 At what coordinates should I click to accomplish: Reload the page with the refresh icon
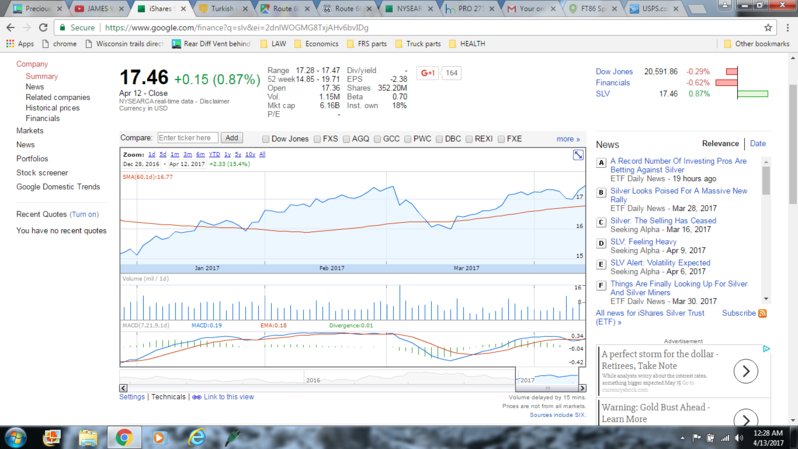(x=43, y=27)
